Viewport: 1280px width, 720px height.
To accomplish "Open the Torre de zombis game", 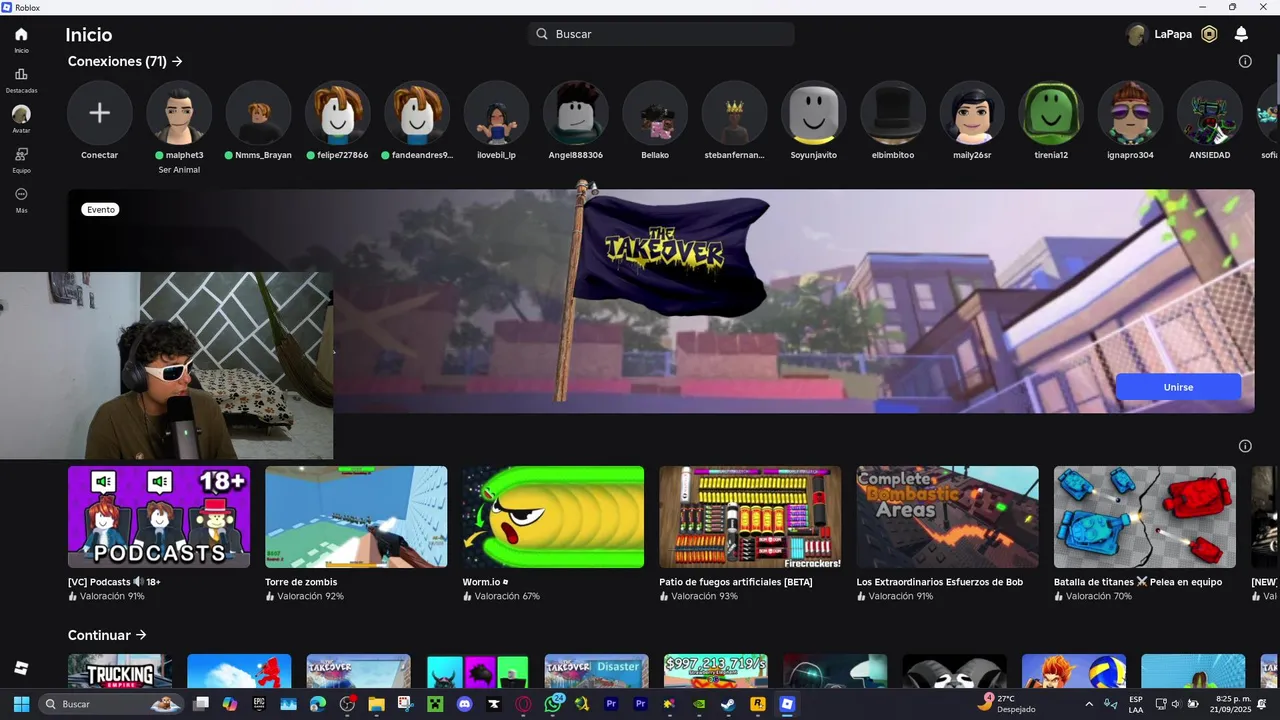I will 356,517.
